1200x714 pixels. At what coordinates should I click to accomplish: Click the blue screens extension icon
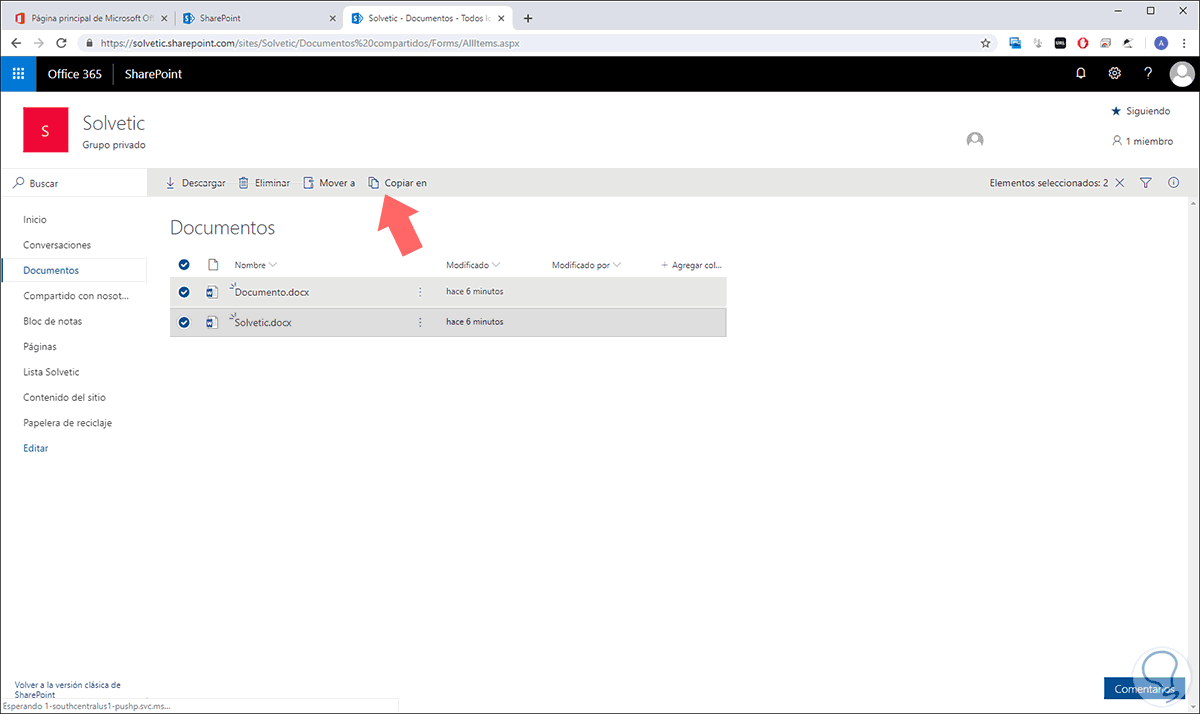click(x=1015, y=43)
